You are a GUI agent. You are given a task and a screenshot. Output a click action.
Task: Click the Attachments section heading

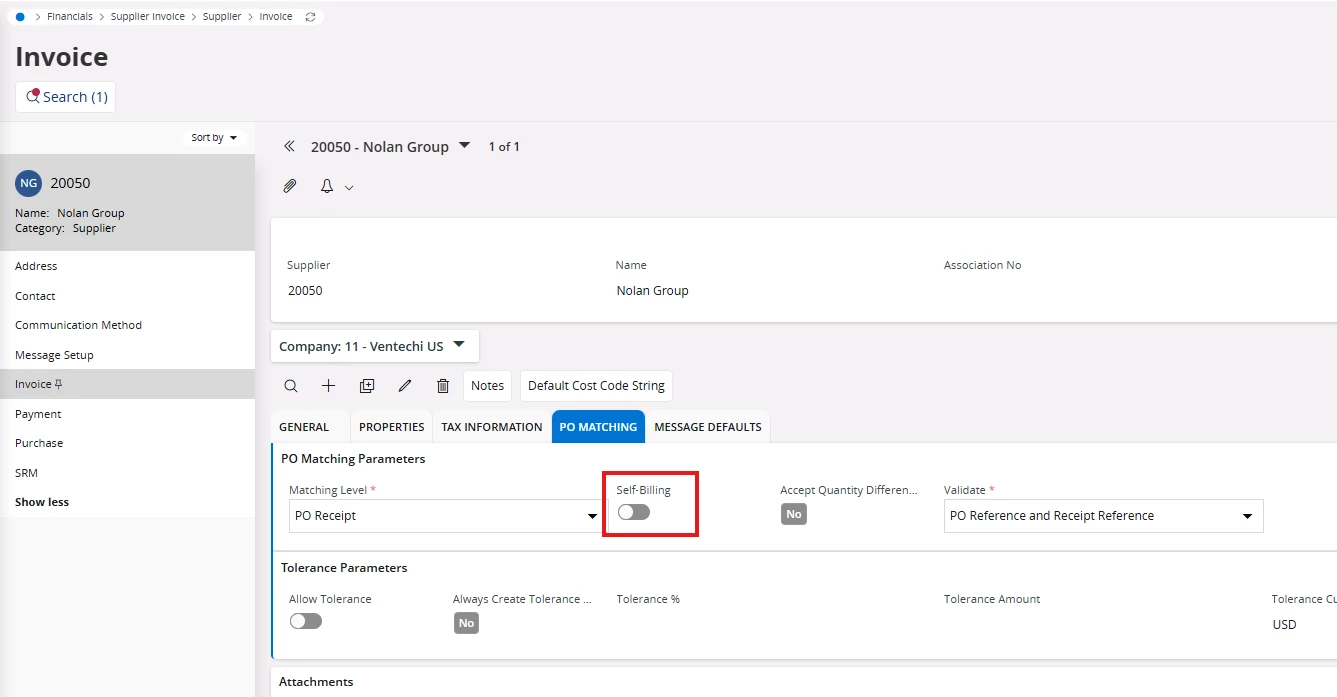[316, 682]
